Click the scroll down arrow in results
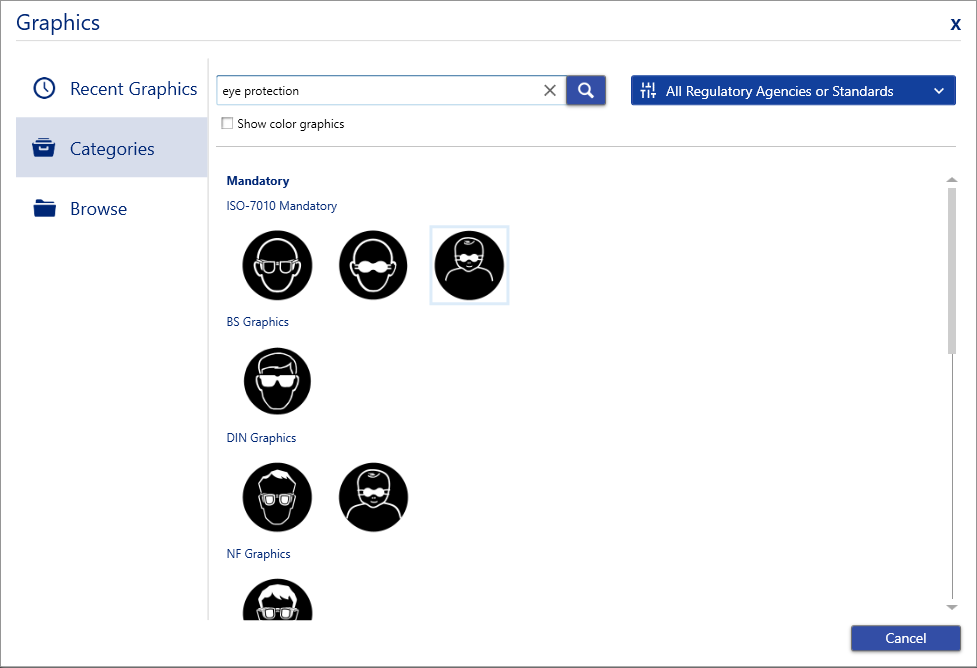The height and width of the screenshot is (668, 977). pos(951,607)
